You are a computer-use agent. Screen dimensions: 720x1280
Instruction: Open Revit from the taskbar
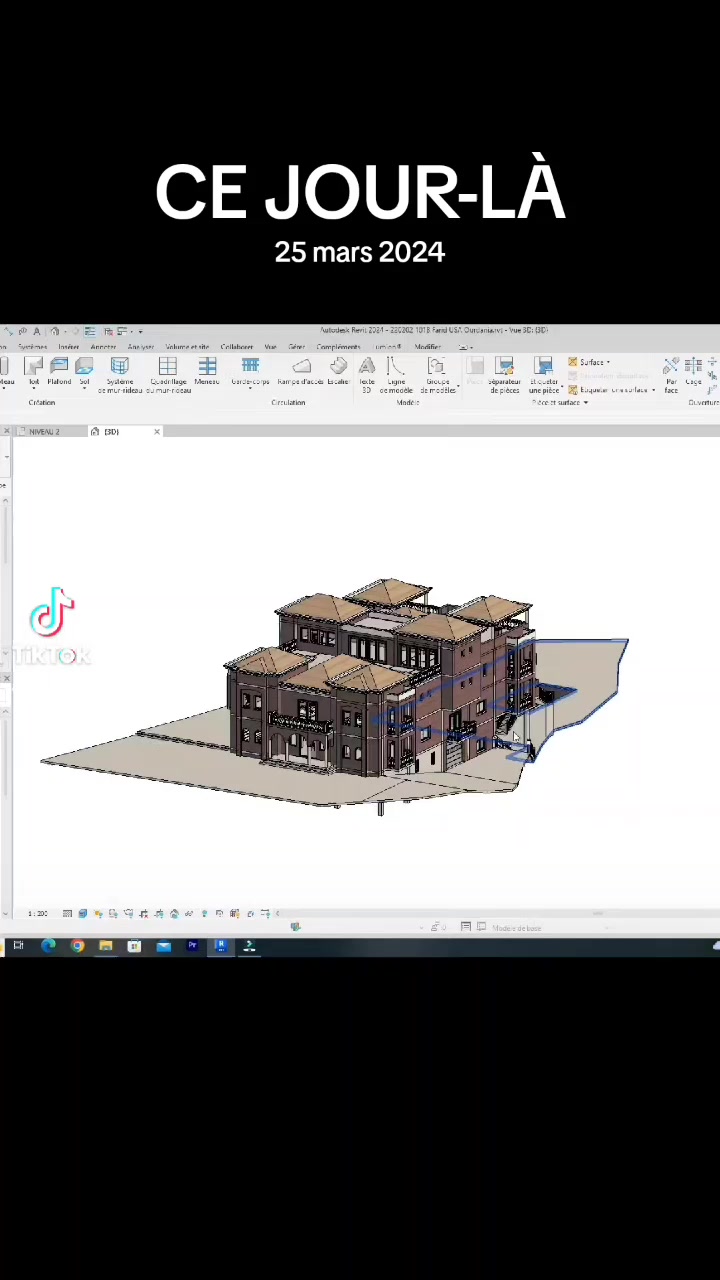pos(221,946)
